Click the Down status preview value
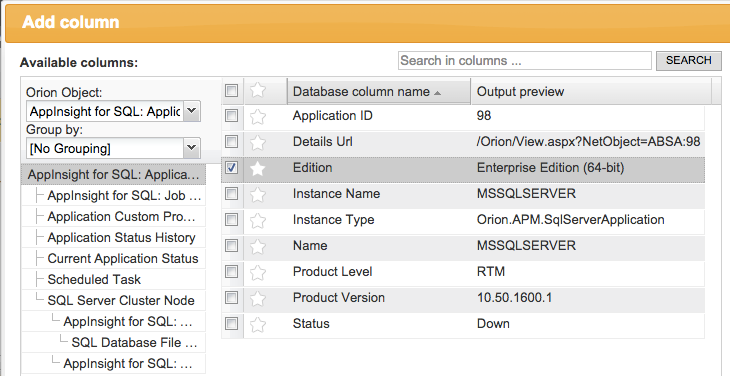The height and width of the screenshot is (376, 730). click(493, 324)
